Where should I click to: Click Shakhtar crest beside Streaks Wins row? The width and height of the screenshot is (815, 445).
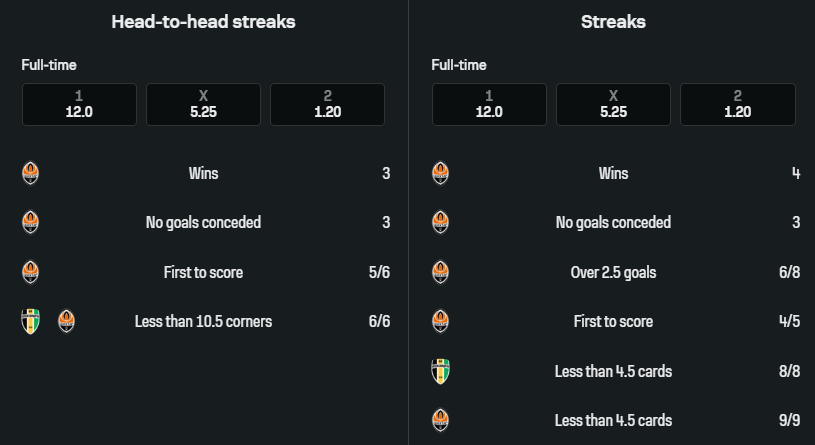440,173
